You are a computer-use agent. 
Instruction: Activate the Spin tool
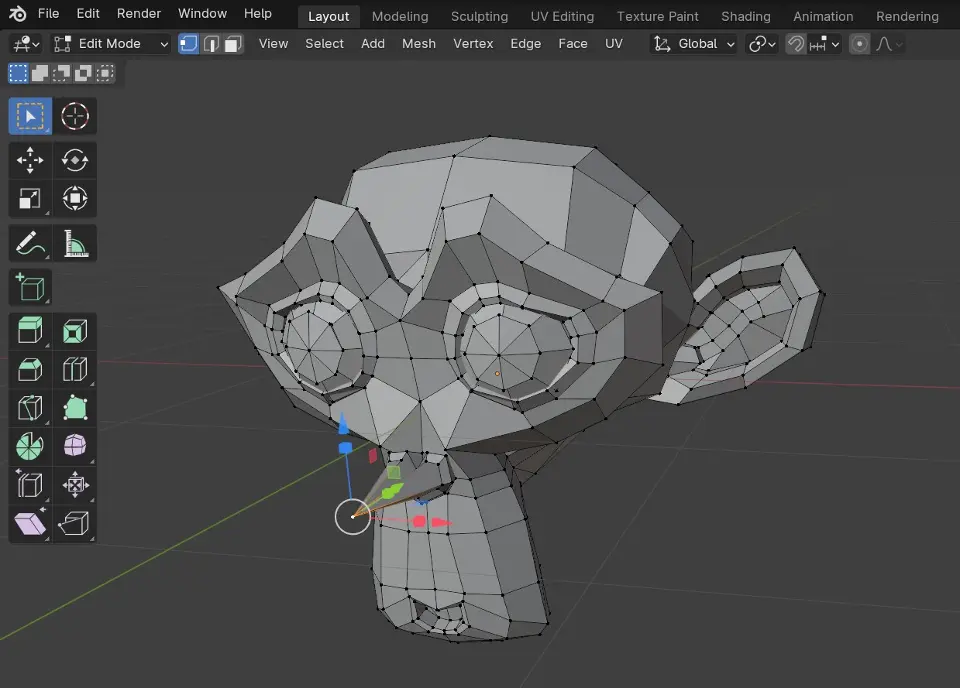(30, 446)
